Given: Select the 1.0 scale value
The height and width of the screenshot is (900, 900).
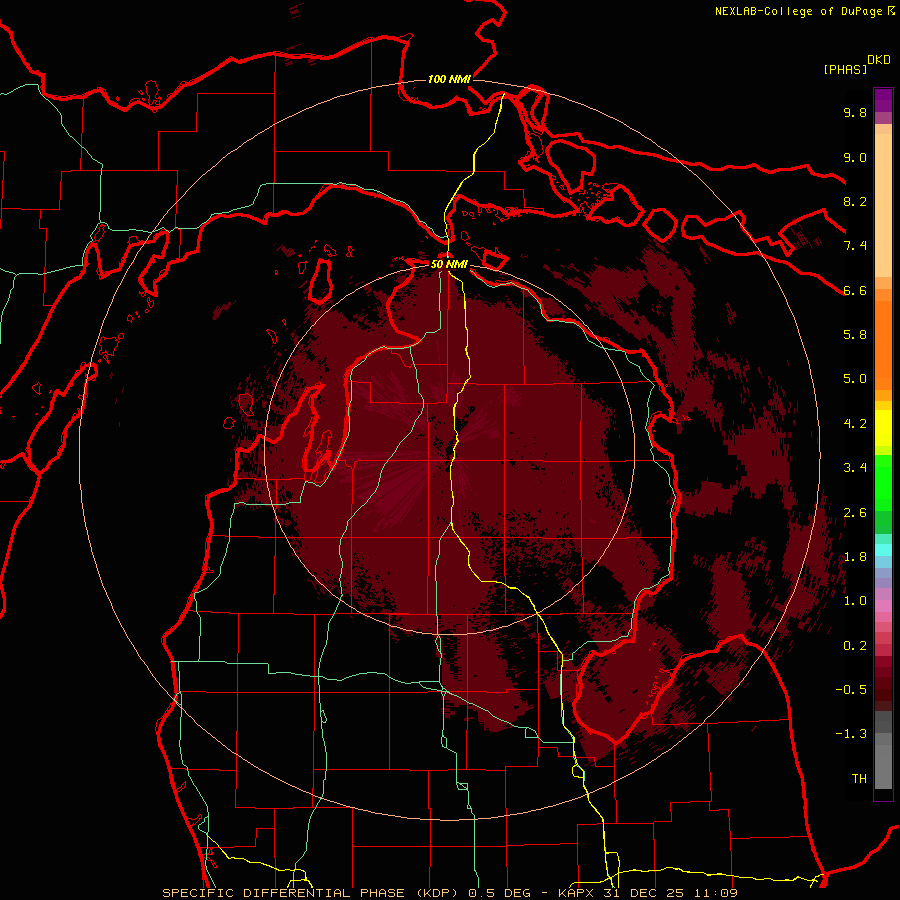Looking at the screenshot, I should (x=855, y=601).
